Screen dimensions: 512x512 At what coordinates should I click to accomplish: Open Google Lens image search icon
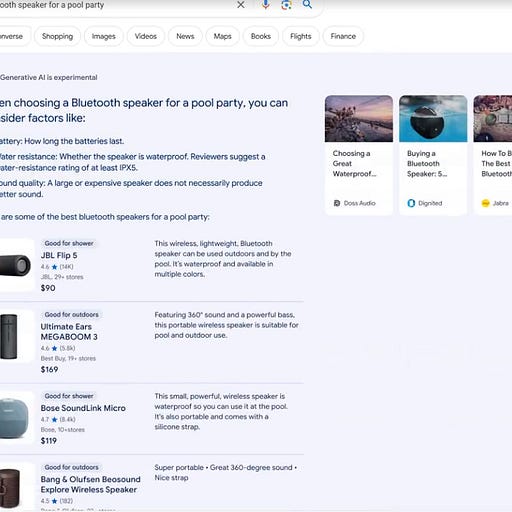[286, 4]
